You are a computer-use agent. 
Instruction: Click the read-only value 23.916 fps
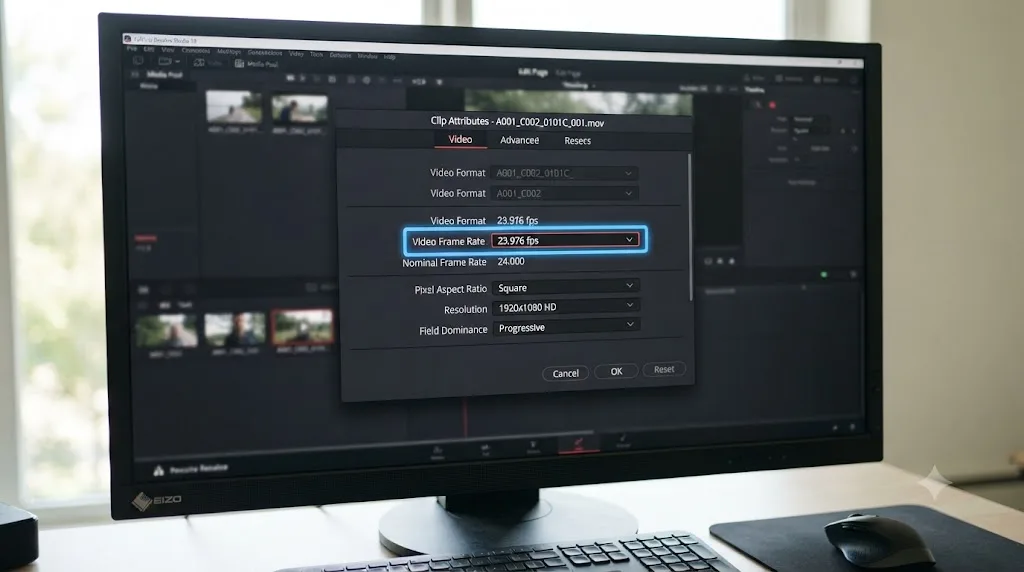pos(517,221)
